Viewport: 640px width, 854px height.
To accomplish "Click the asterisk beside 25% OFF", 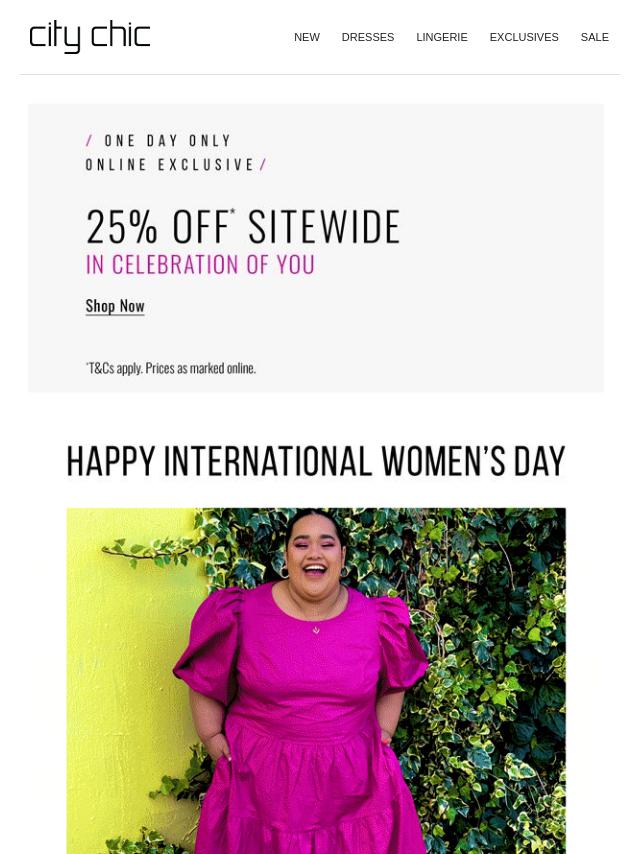I will [233, 211].
